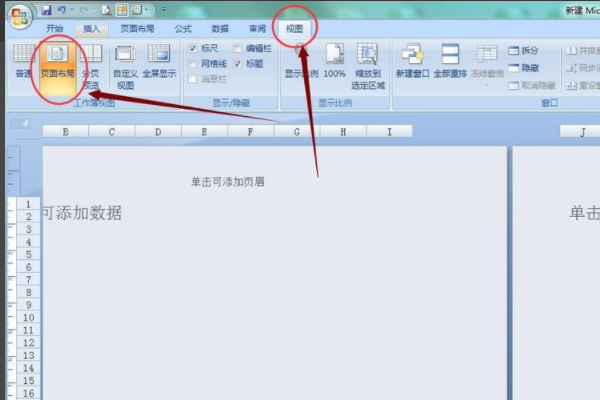
Task: Select row 12 header
Action: 28,343
